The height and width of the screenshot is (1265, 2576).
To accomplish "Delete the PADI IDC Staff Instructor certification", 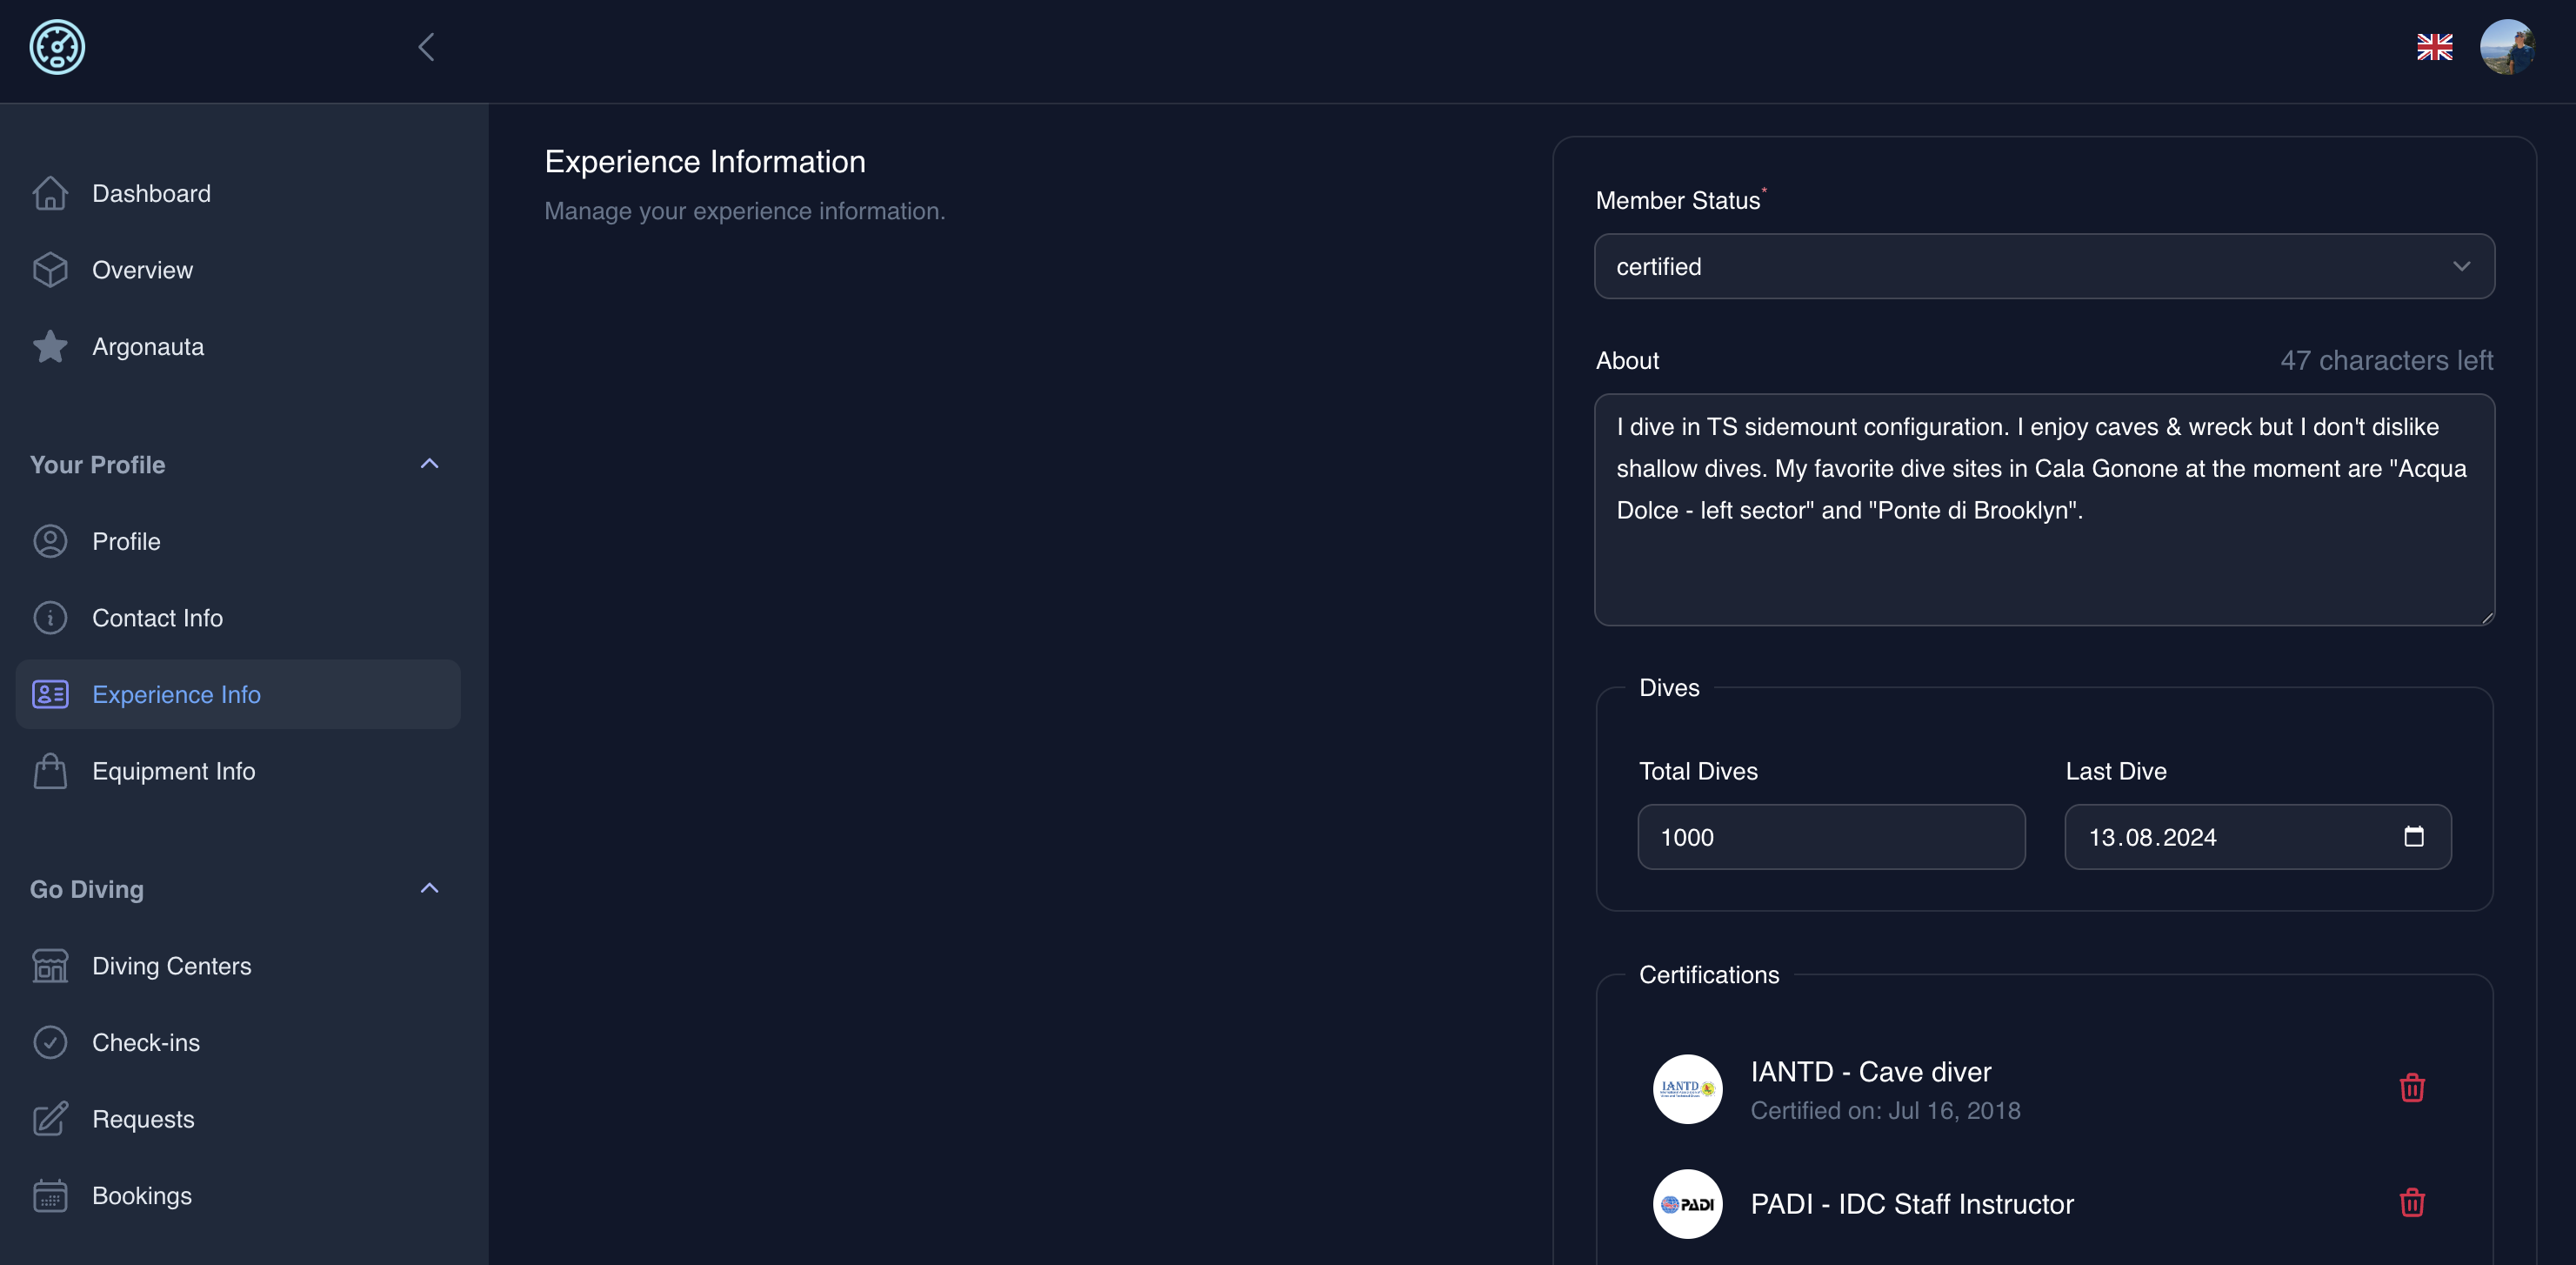I will 2411,1202.
